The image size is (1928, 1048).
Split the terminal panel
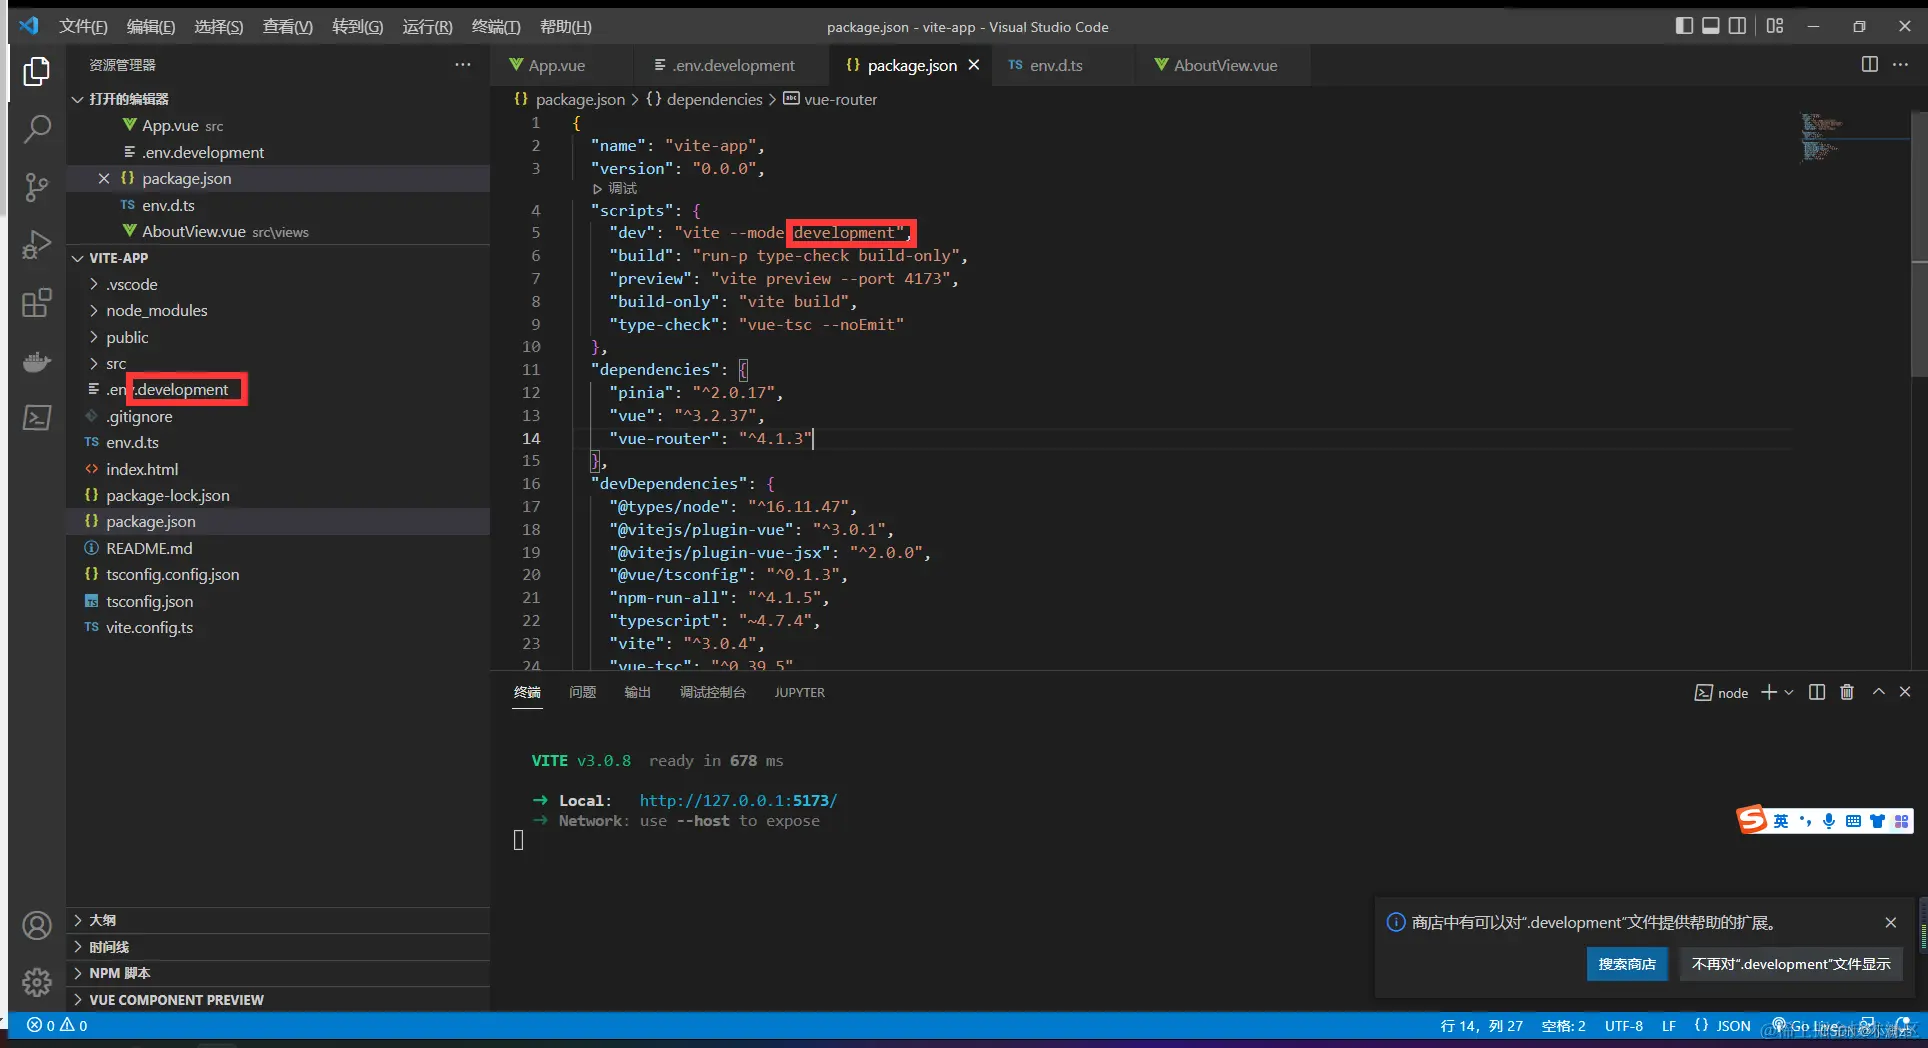(x=1817, y=692)
